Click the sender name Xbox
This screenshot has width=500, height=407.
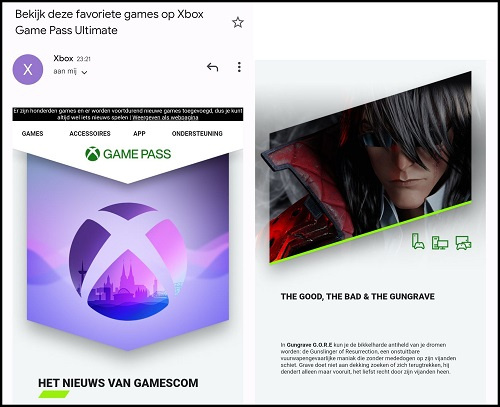(x=63, y=58)
